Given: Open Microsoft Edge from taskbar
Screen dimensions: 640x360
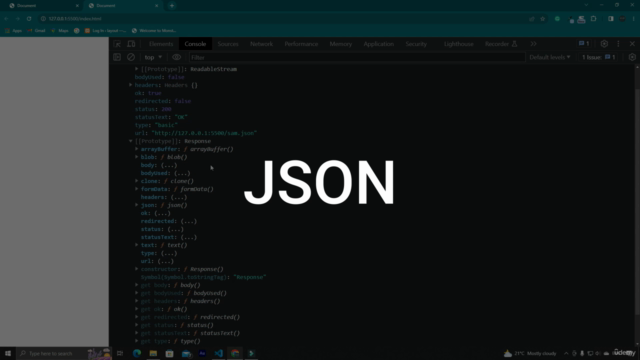Looking at the screenshot, I should pos(137,353).
